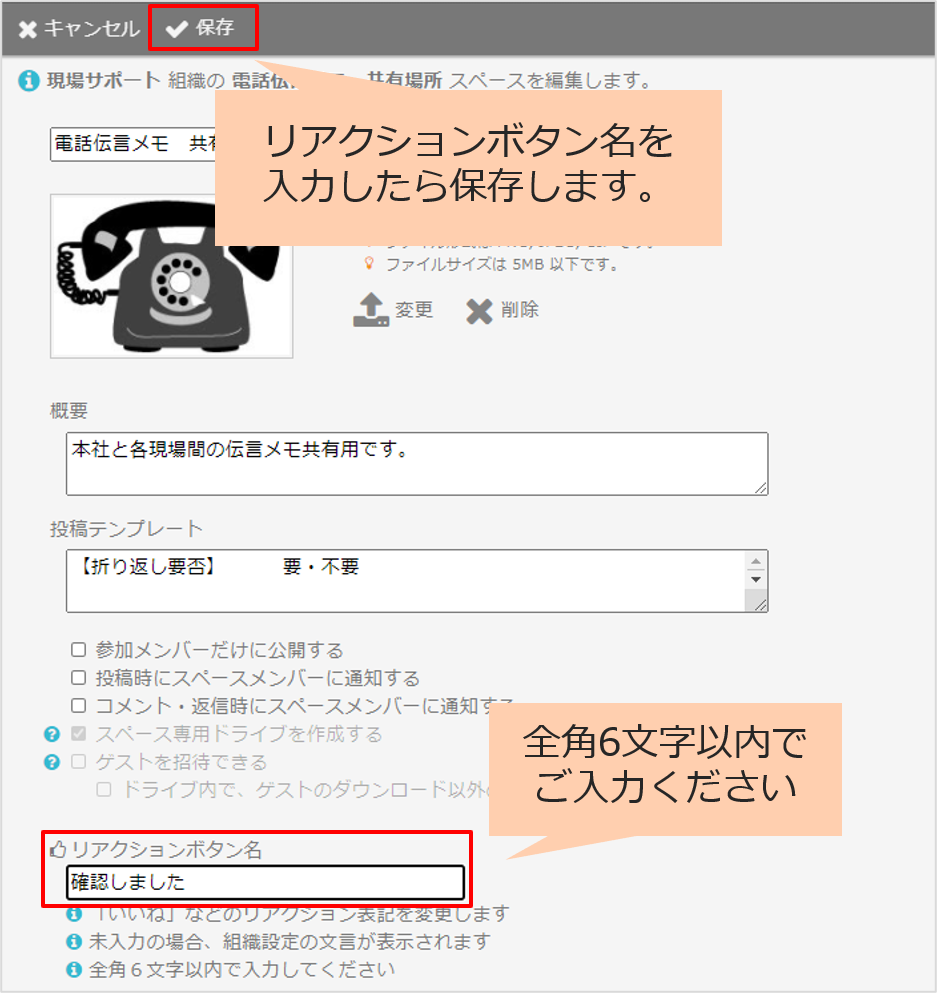Click the template scrollbar down arrow
Viewport: 937px width, 993px height.
point(756,579)
